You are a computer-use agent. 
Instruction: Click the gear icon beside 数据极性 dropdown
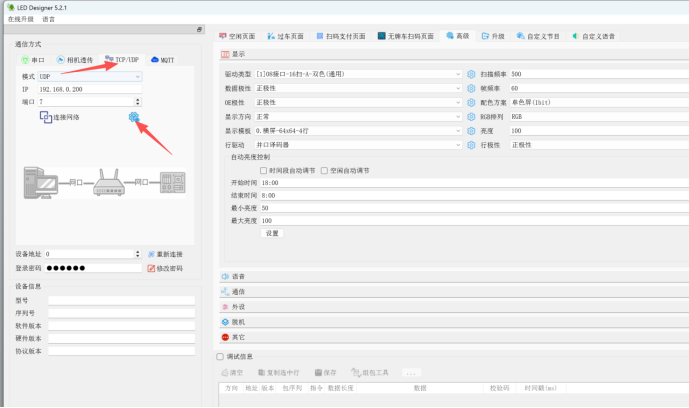point(471,88)
